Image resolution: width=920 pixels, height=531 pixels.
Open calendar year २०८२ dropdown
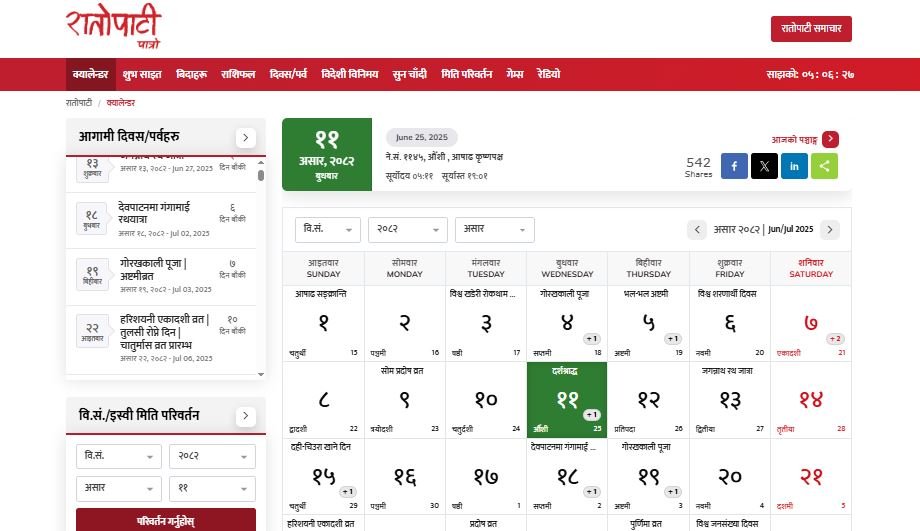click(408, 229)
